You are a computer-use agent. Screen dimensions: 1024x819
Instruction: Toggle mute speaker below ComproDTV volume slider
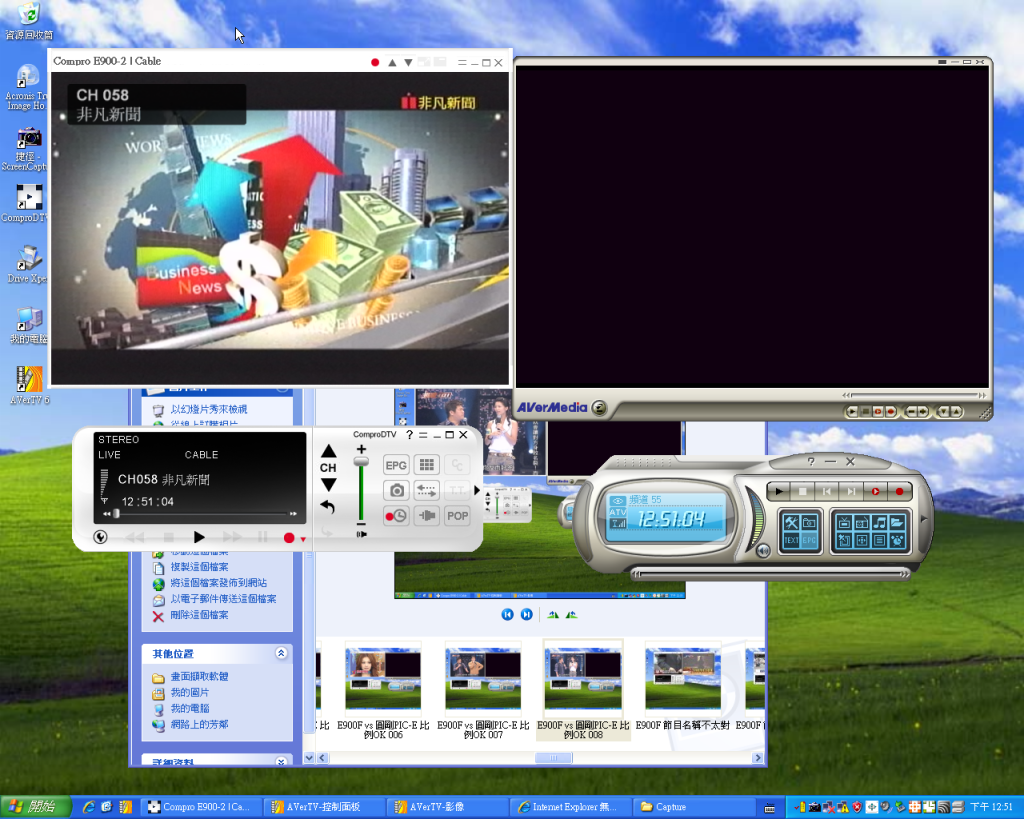361,534
